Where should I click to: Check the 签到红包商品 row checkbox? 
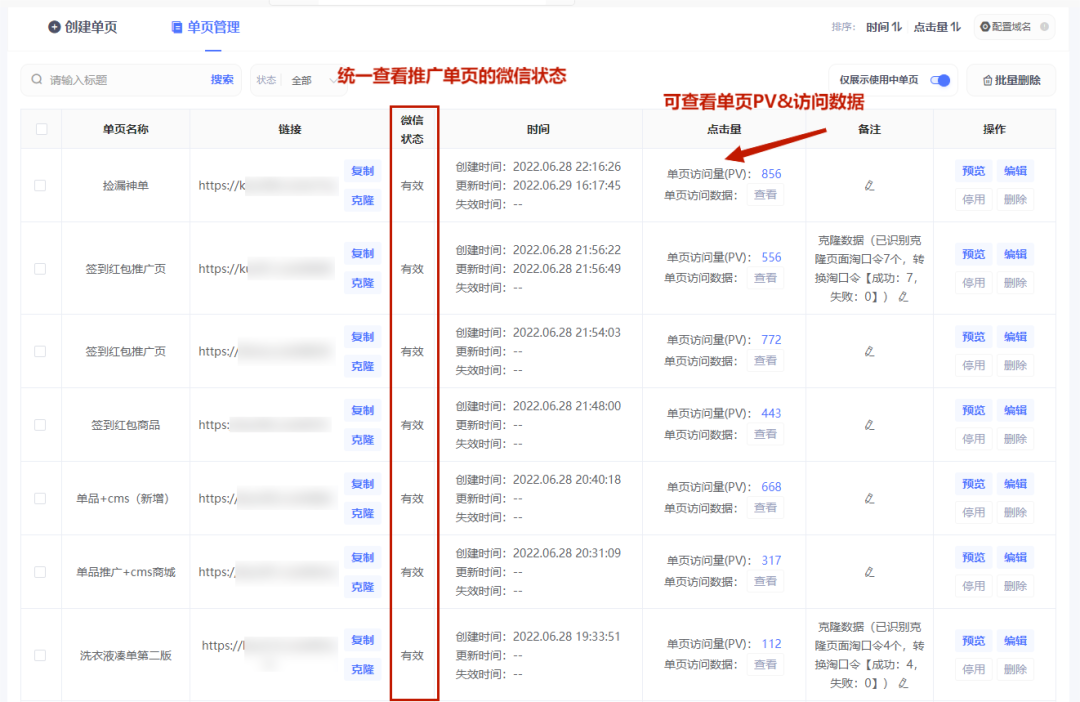[40, 425]
